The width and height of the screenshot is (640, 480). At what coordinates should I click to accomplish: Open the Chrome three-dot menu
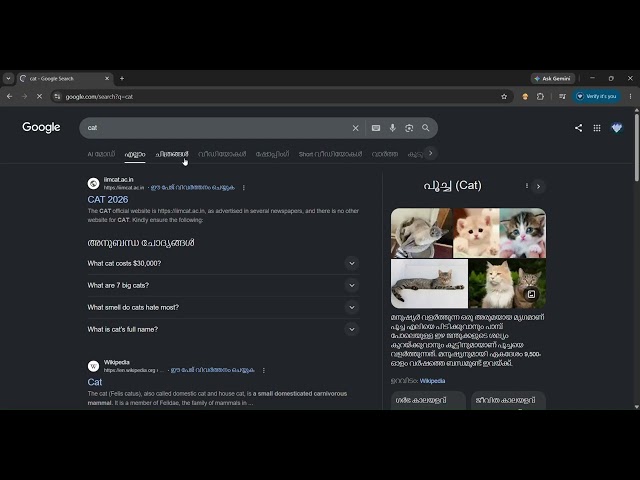coord(630,97)
